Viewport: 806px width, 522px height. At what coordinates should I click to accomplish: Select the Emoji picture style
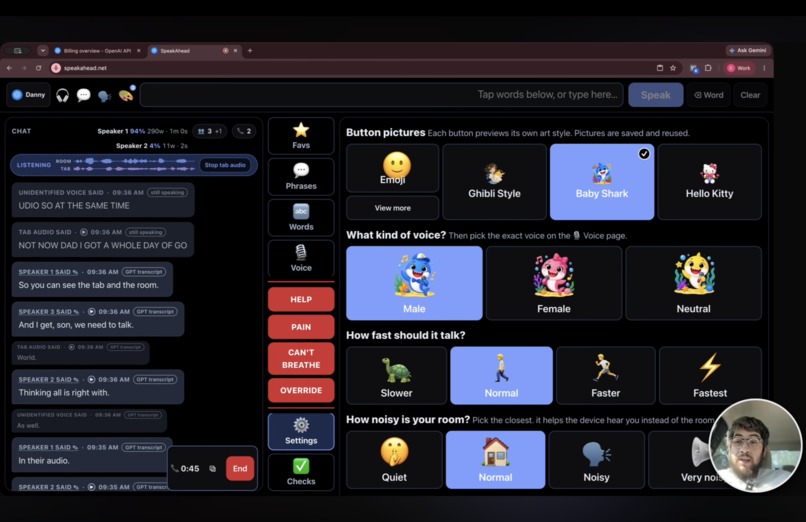393,169
